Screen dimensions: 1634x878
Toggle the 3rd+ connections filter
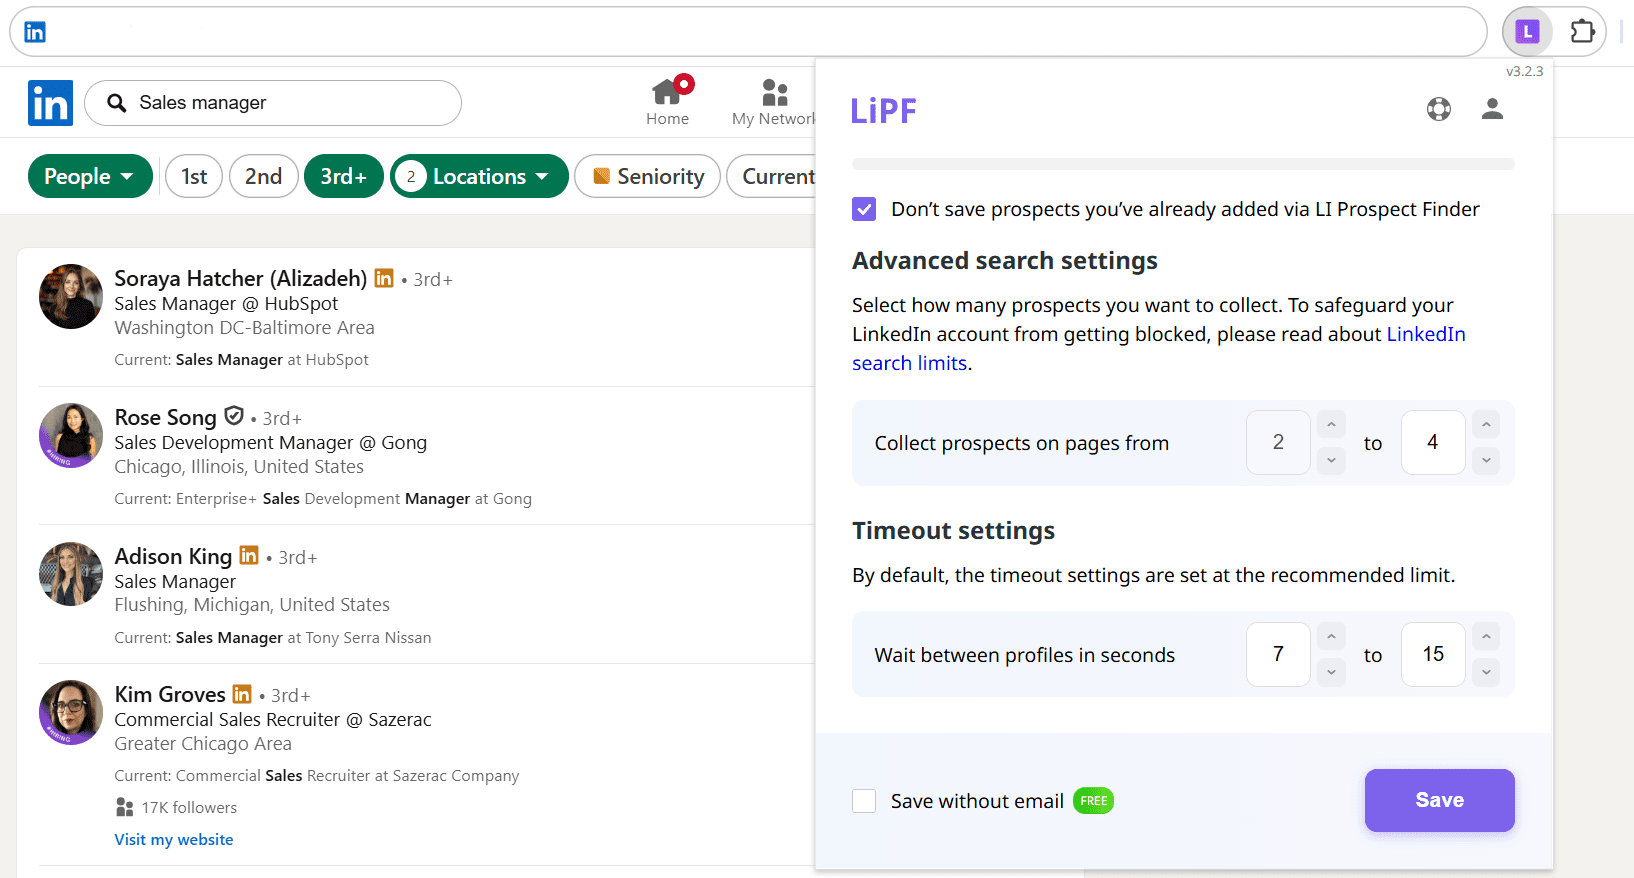coord(343,177)
